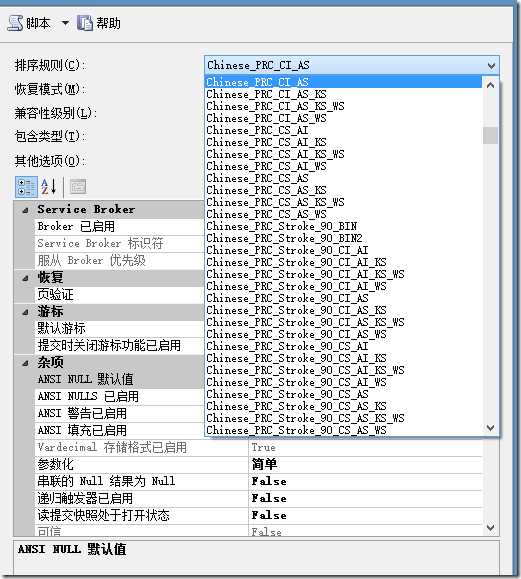Select Chinese_PRC_Stroke_90_CS_AI_WS collation
This screenshot has height=579, width=521.
coord(343,382)
